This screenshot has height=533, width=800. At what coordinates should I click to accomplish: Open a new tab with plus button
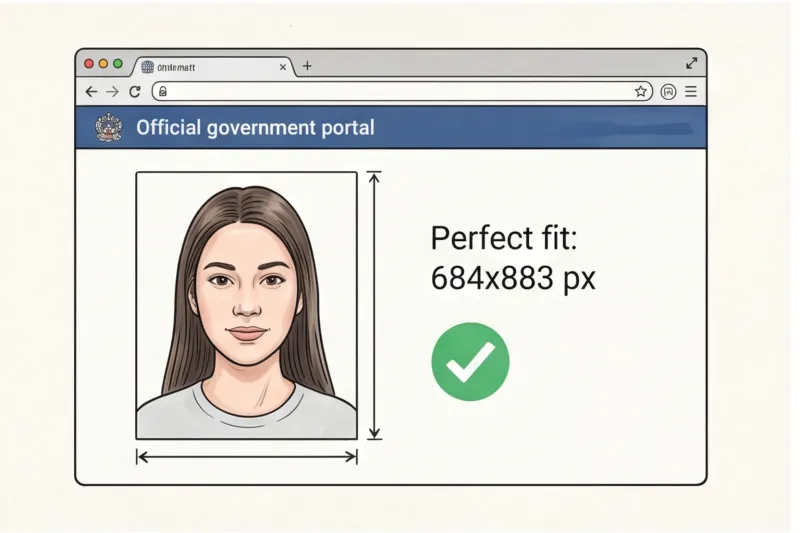(x=307, y=66)
